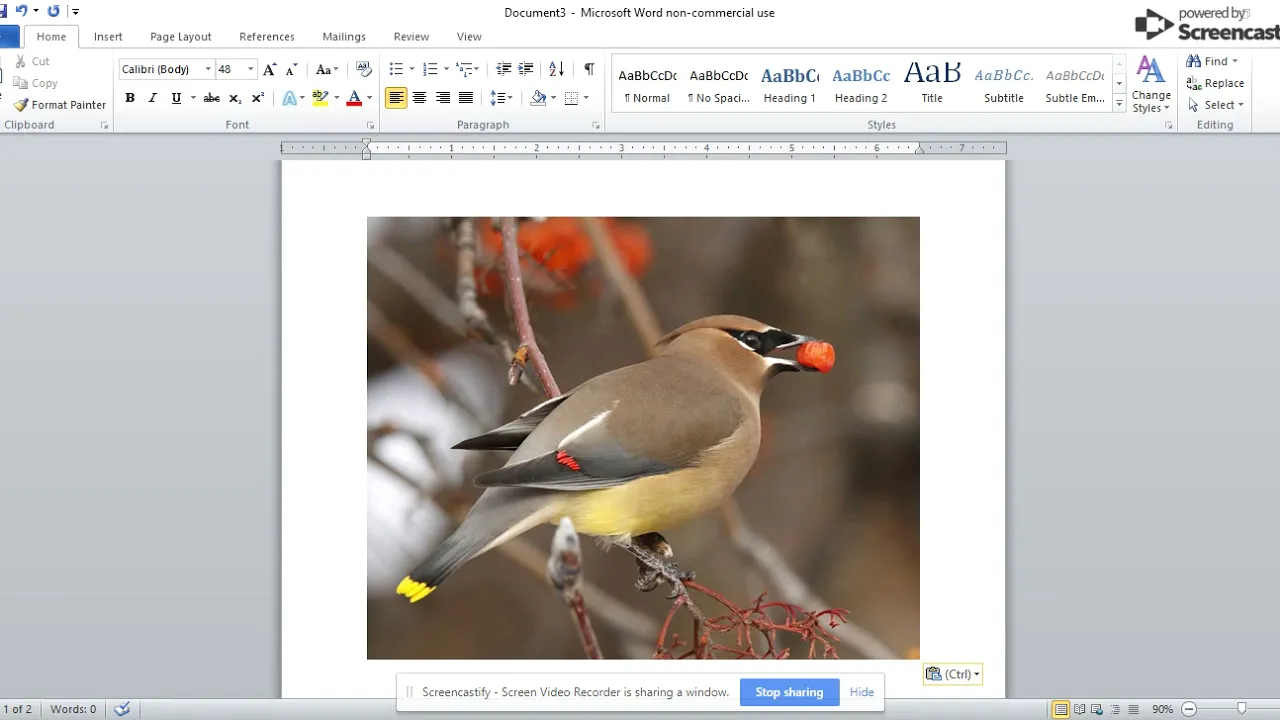The image size is (1280, 720).
Task: Click Align Text Right icon
Action: [x=442, y=98]
